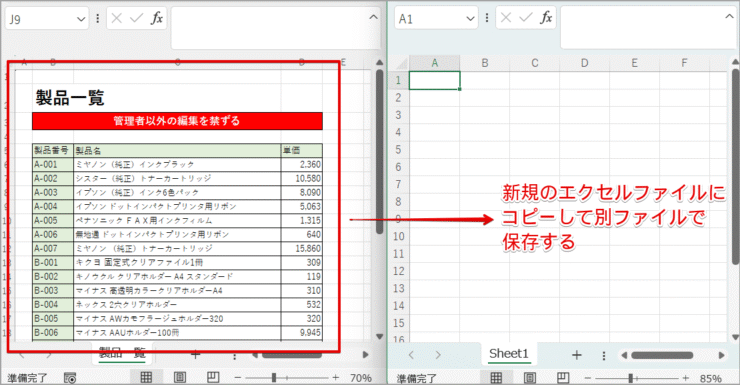Open the J9 name box dropdown
The width and height of the screenshot is (740, 385).
coord(81,19)
